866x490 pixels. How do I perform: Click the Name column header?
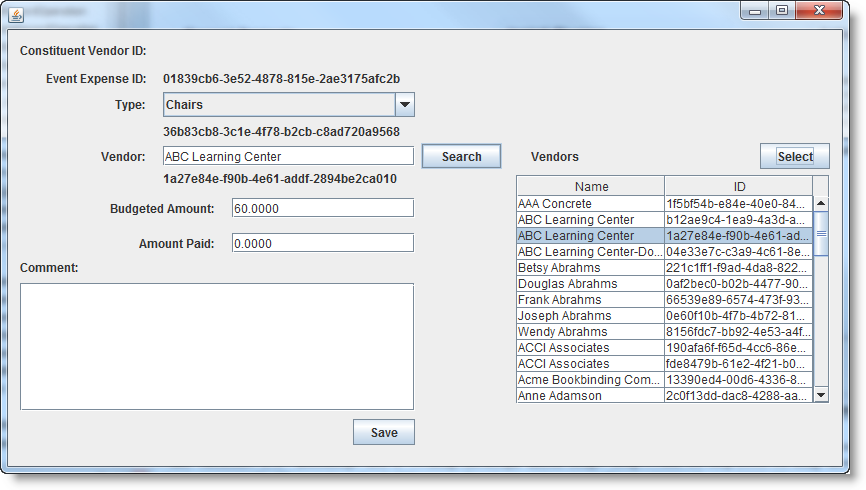[590, 186]
